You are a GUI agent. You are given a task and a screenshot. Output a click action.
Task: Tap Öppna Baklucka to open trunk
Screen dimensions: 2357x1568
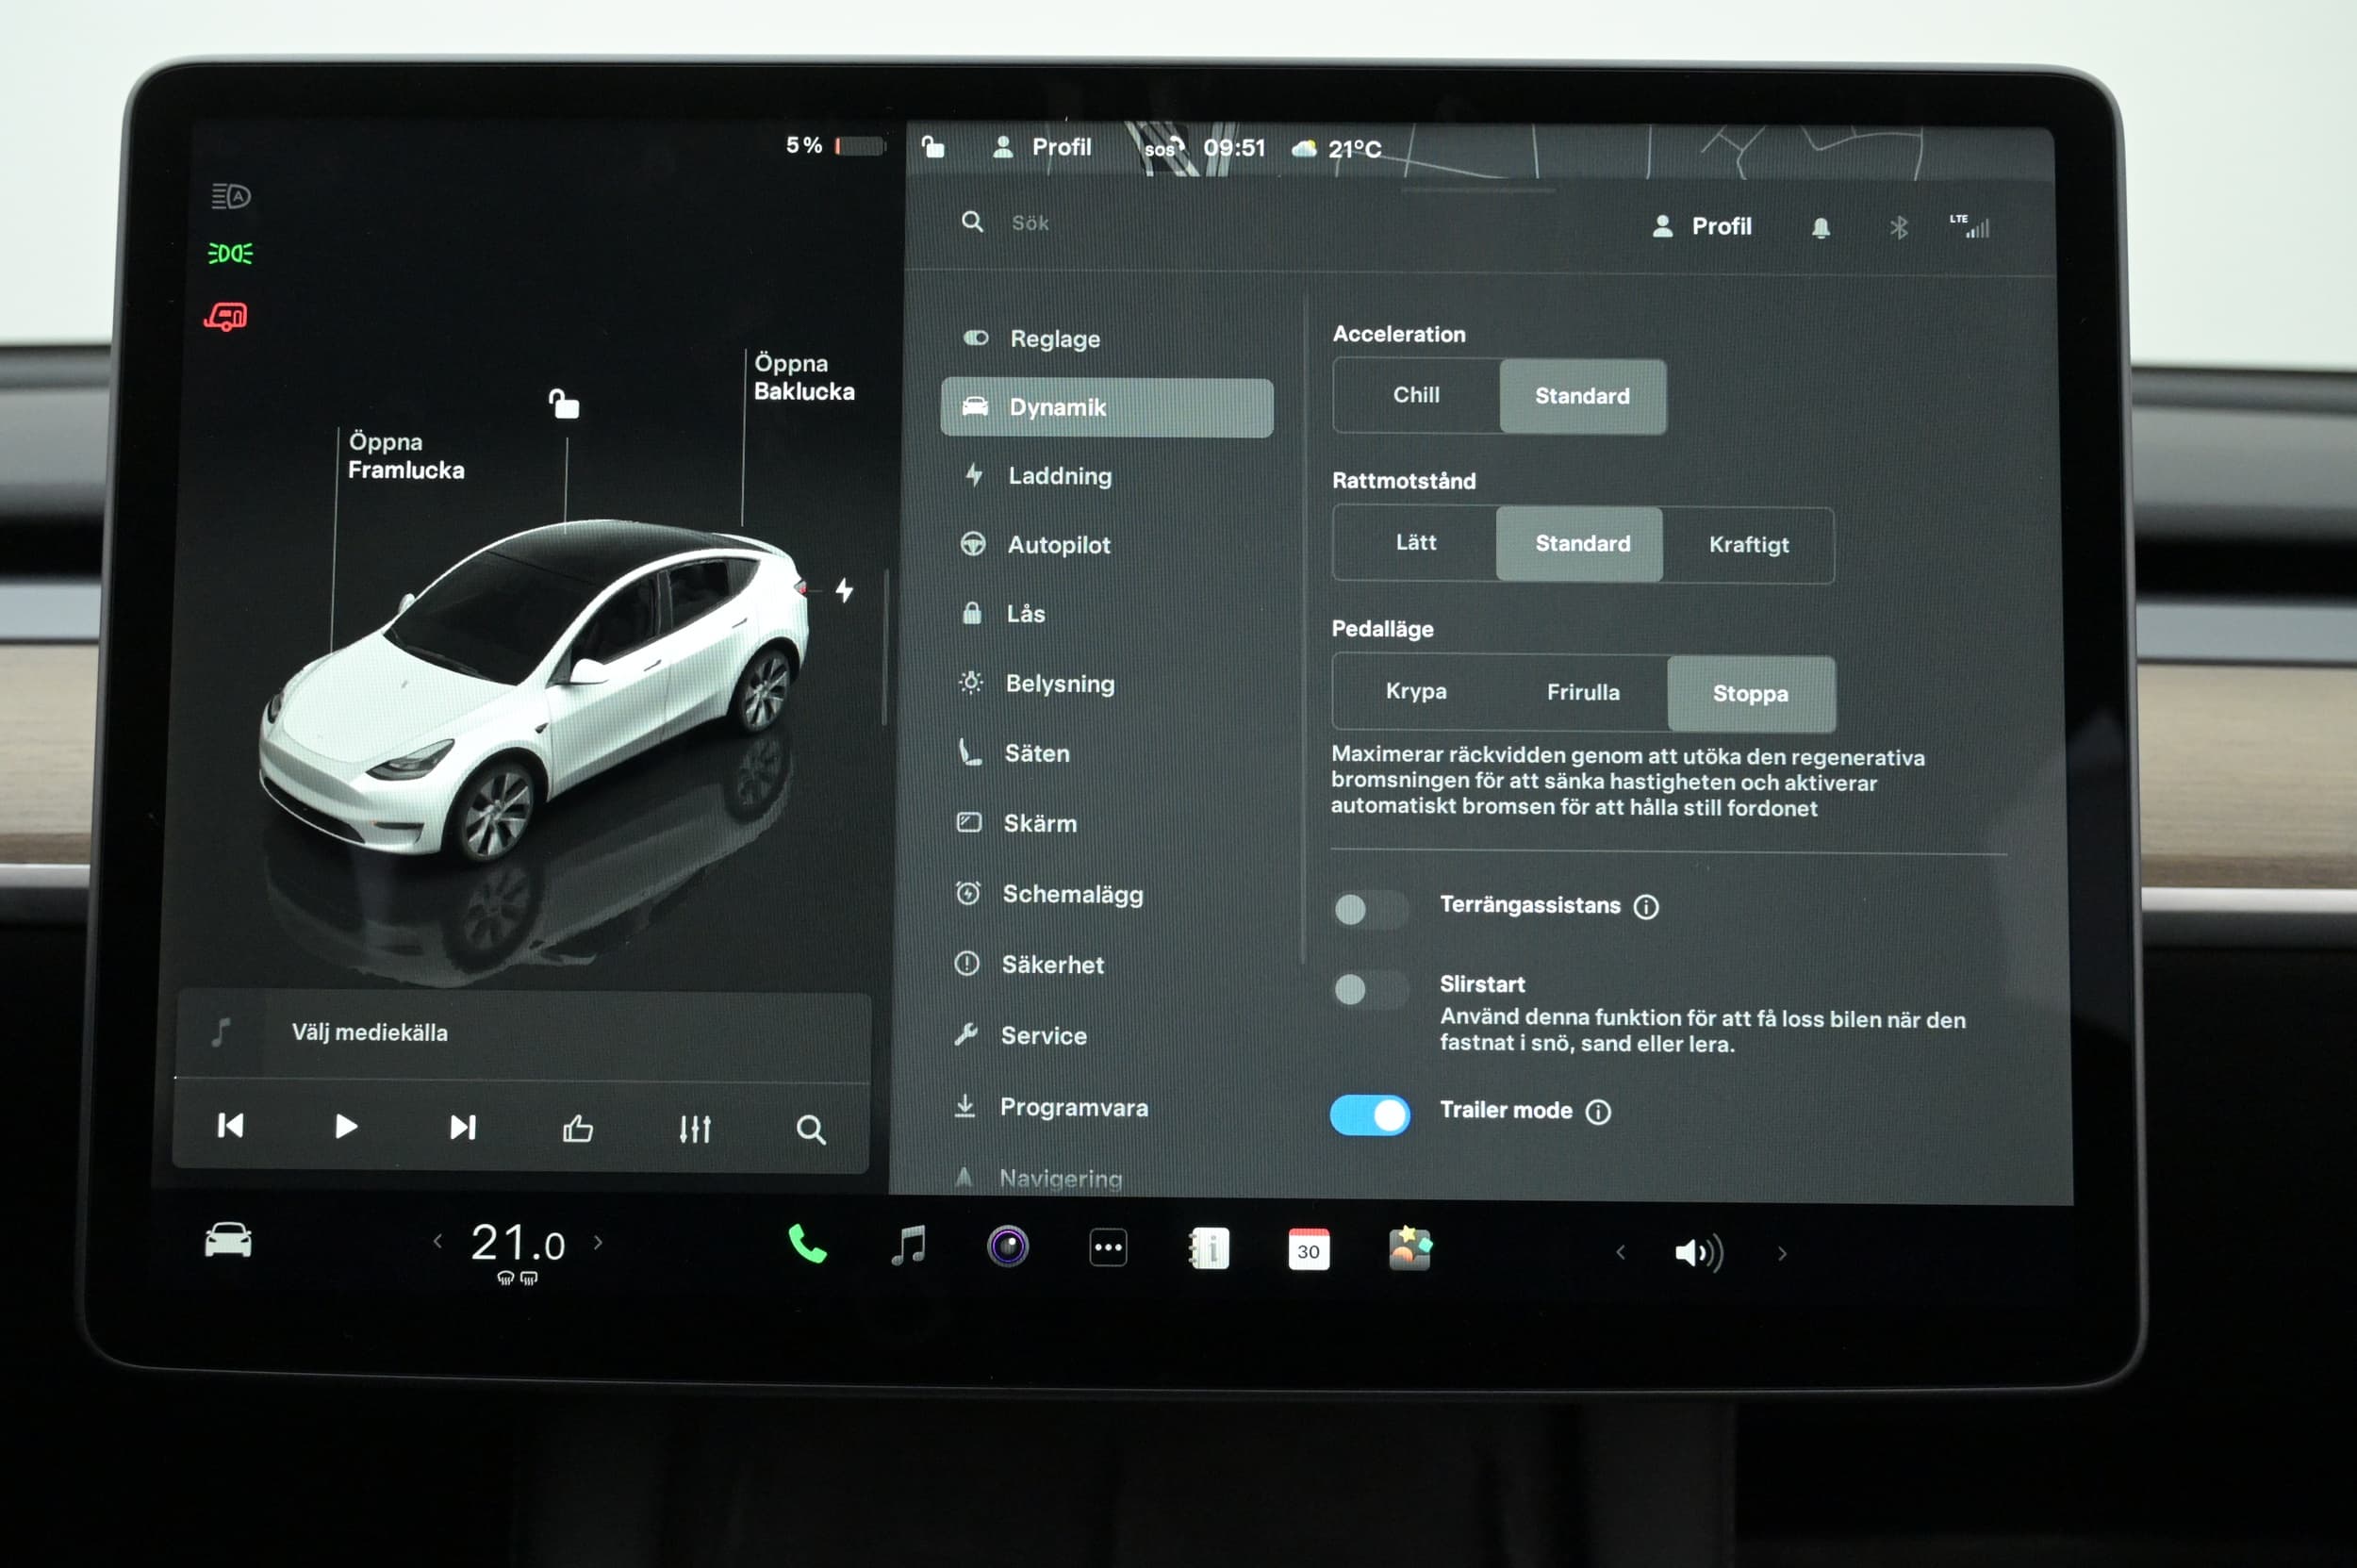click(x=804, y=377)
